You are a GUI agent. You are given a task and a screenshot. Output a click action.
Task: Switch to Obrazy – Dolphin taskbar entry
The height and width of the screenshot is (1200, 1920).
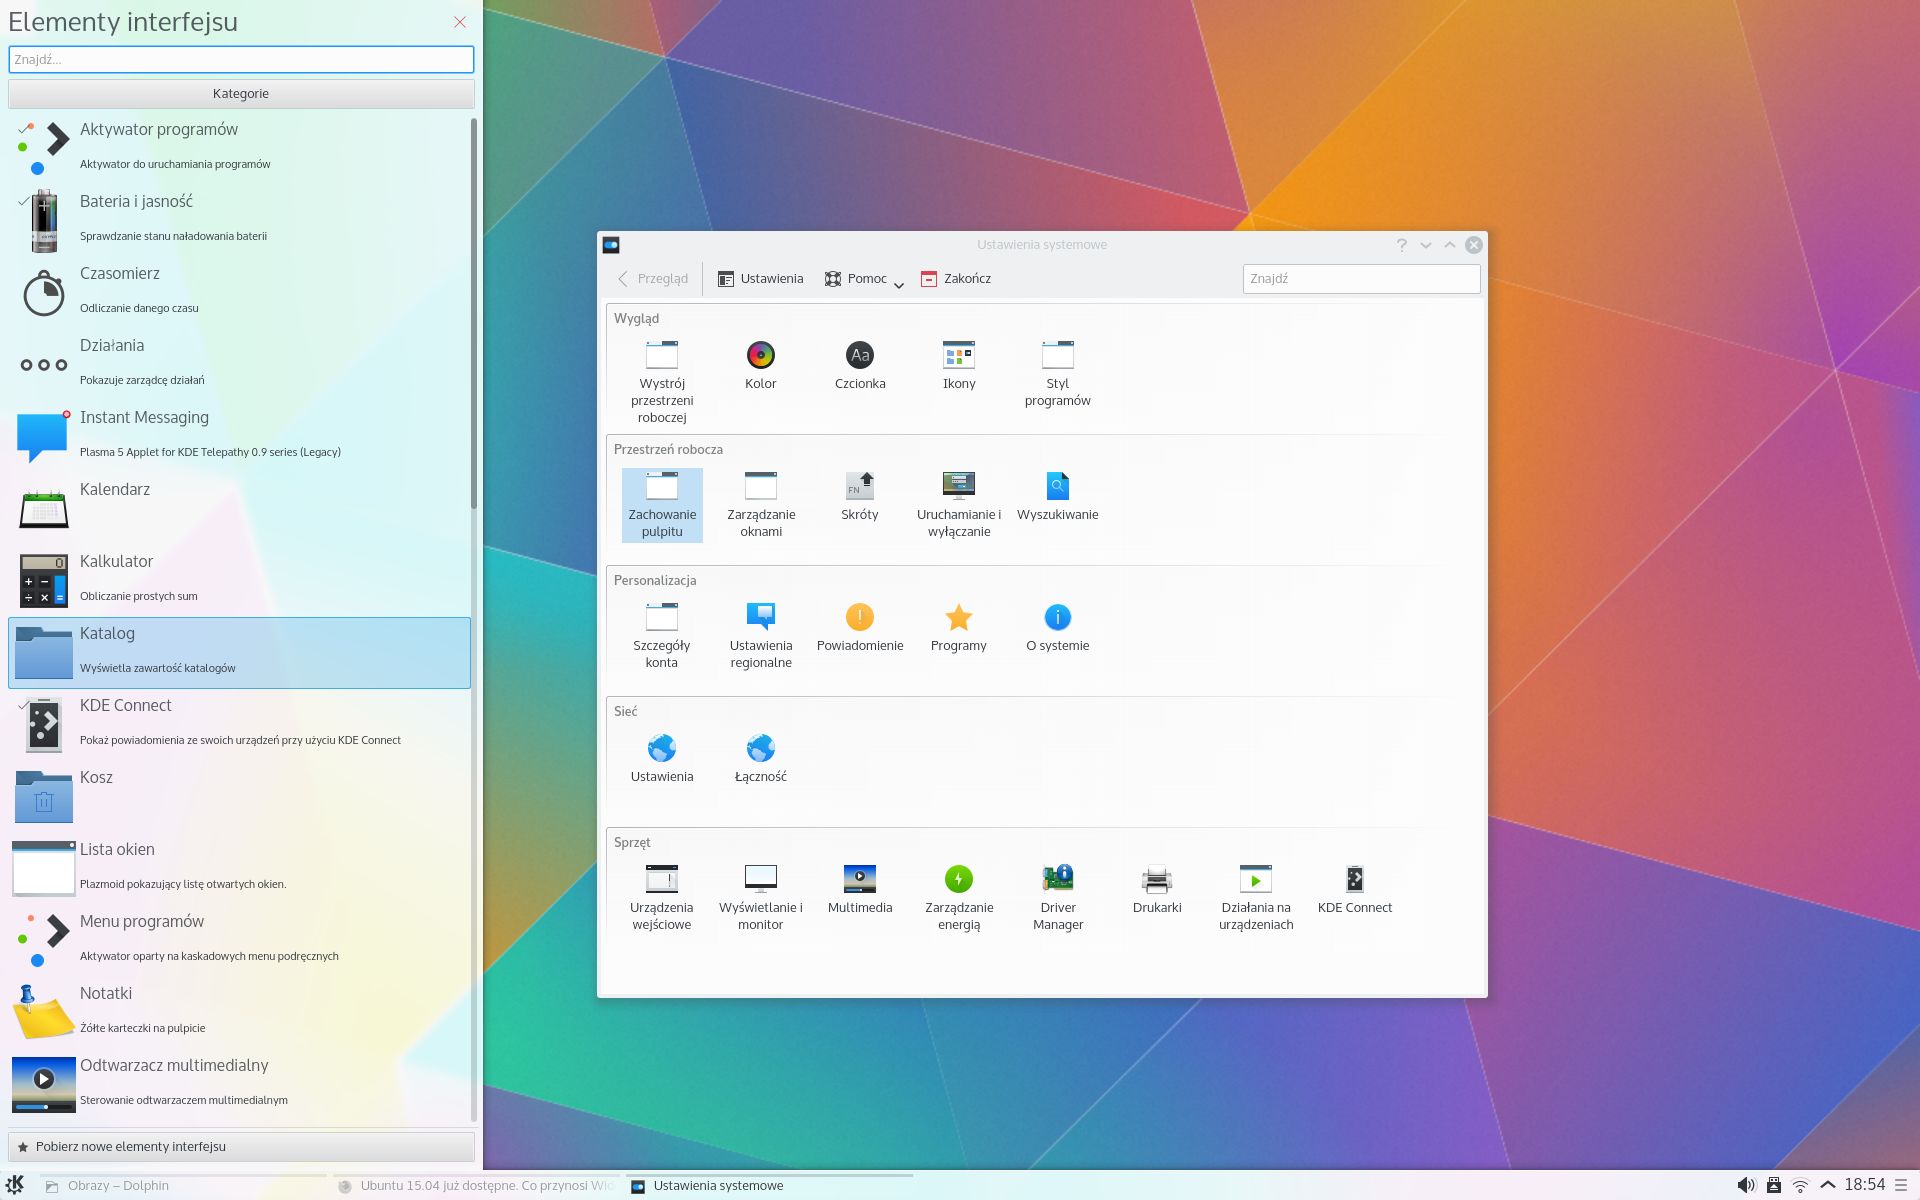[118, 1185]
